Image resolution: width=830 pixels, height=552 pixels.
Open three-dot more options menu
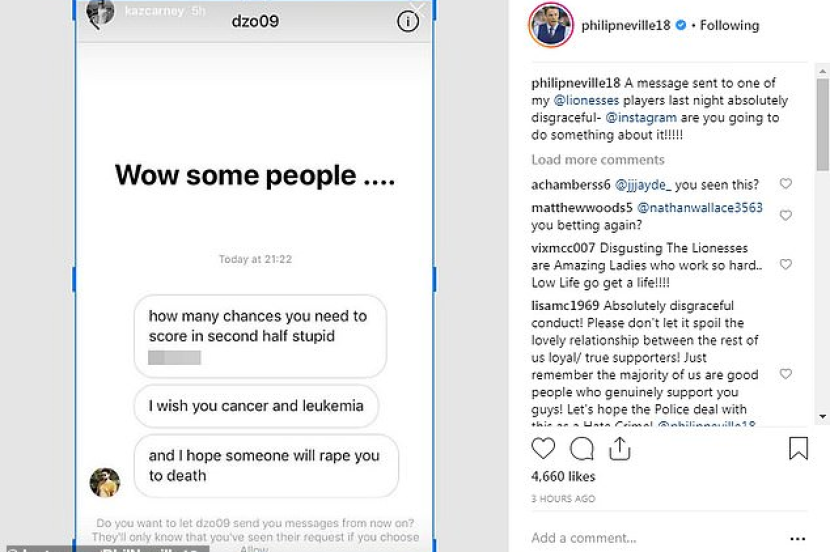[x=797, y=538]
